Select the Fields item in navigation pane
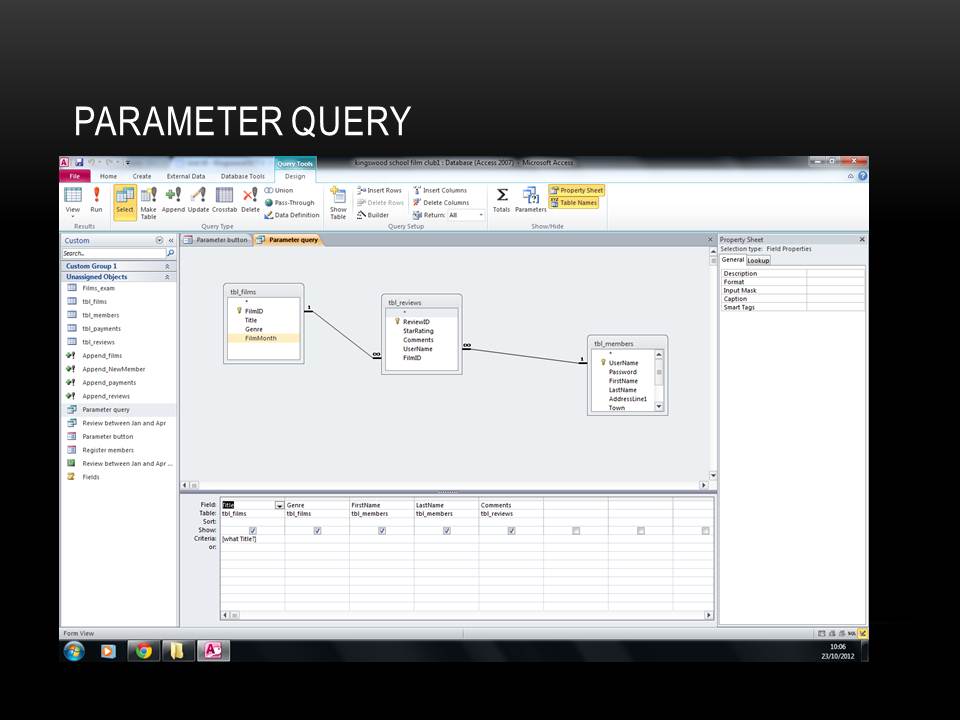The image size is (960, 720). coord(91,477)
